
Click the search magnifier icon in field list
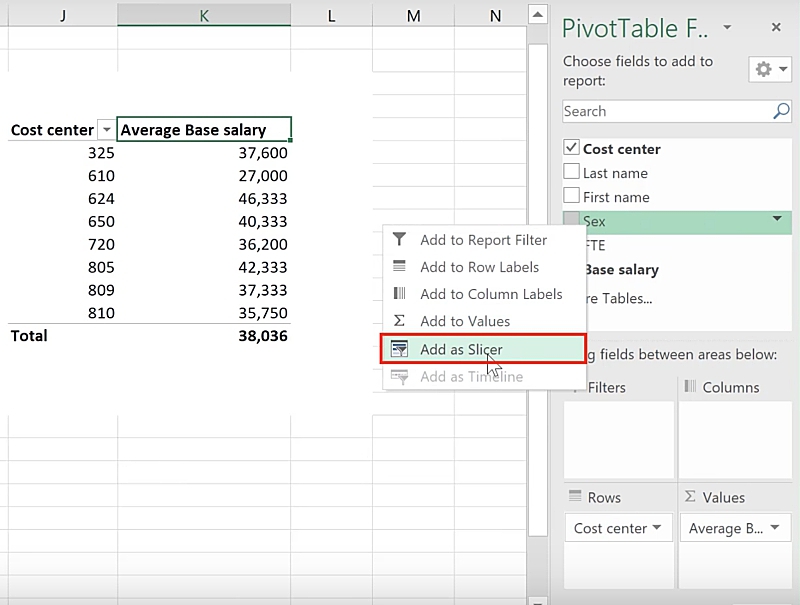pyautogui.click(x=781, y=111)
